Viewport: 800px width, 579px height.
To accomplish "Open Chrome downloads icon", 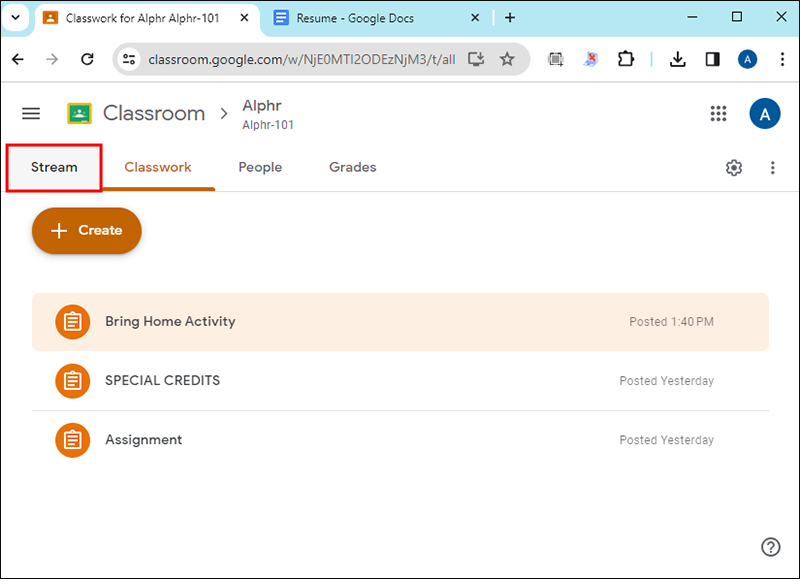I will pyautogui.click(x=678, y=60).
